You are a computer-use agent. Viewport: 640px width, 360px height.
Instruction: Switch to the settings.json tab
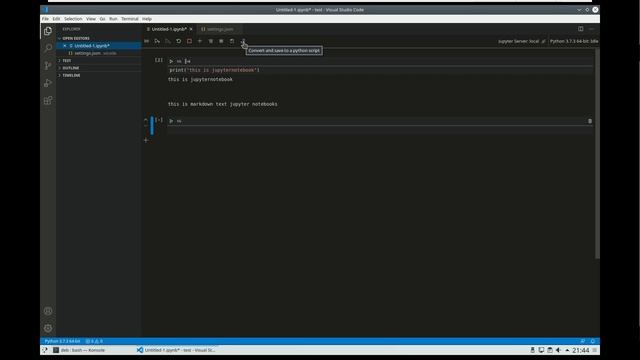click(x=220, y=29)
